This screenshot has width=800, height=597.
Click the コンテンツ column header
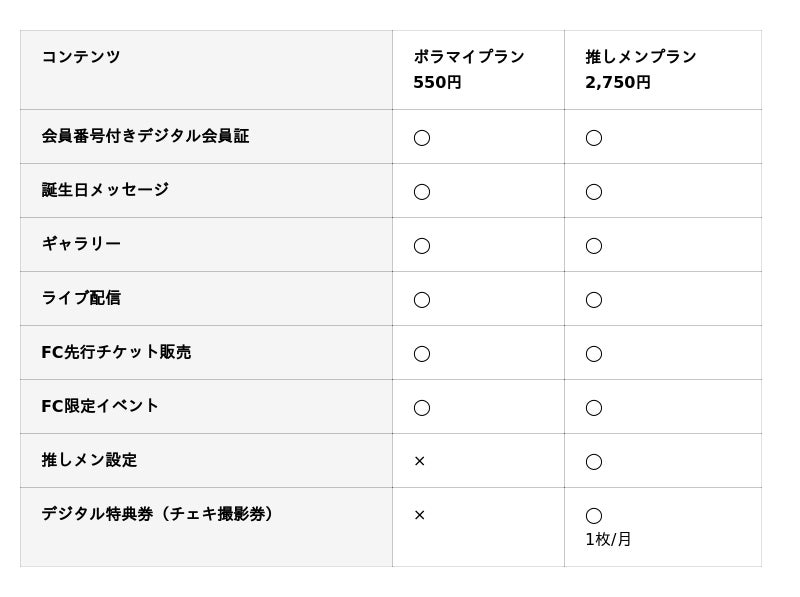[81, 57]
